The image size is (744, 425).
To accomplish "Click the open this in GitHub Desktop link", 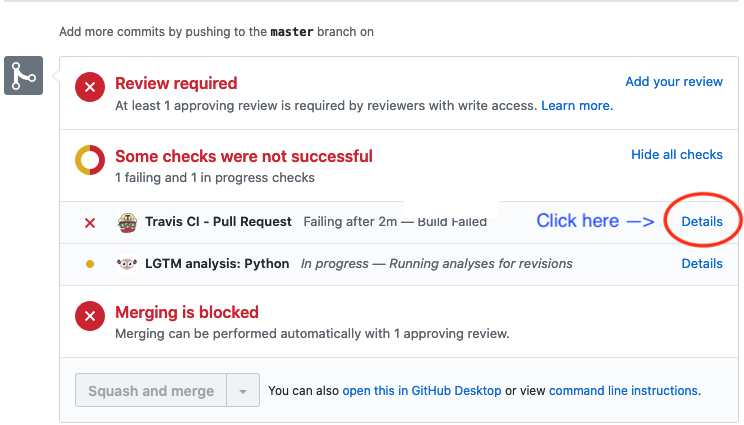I will coord(421,391).
